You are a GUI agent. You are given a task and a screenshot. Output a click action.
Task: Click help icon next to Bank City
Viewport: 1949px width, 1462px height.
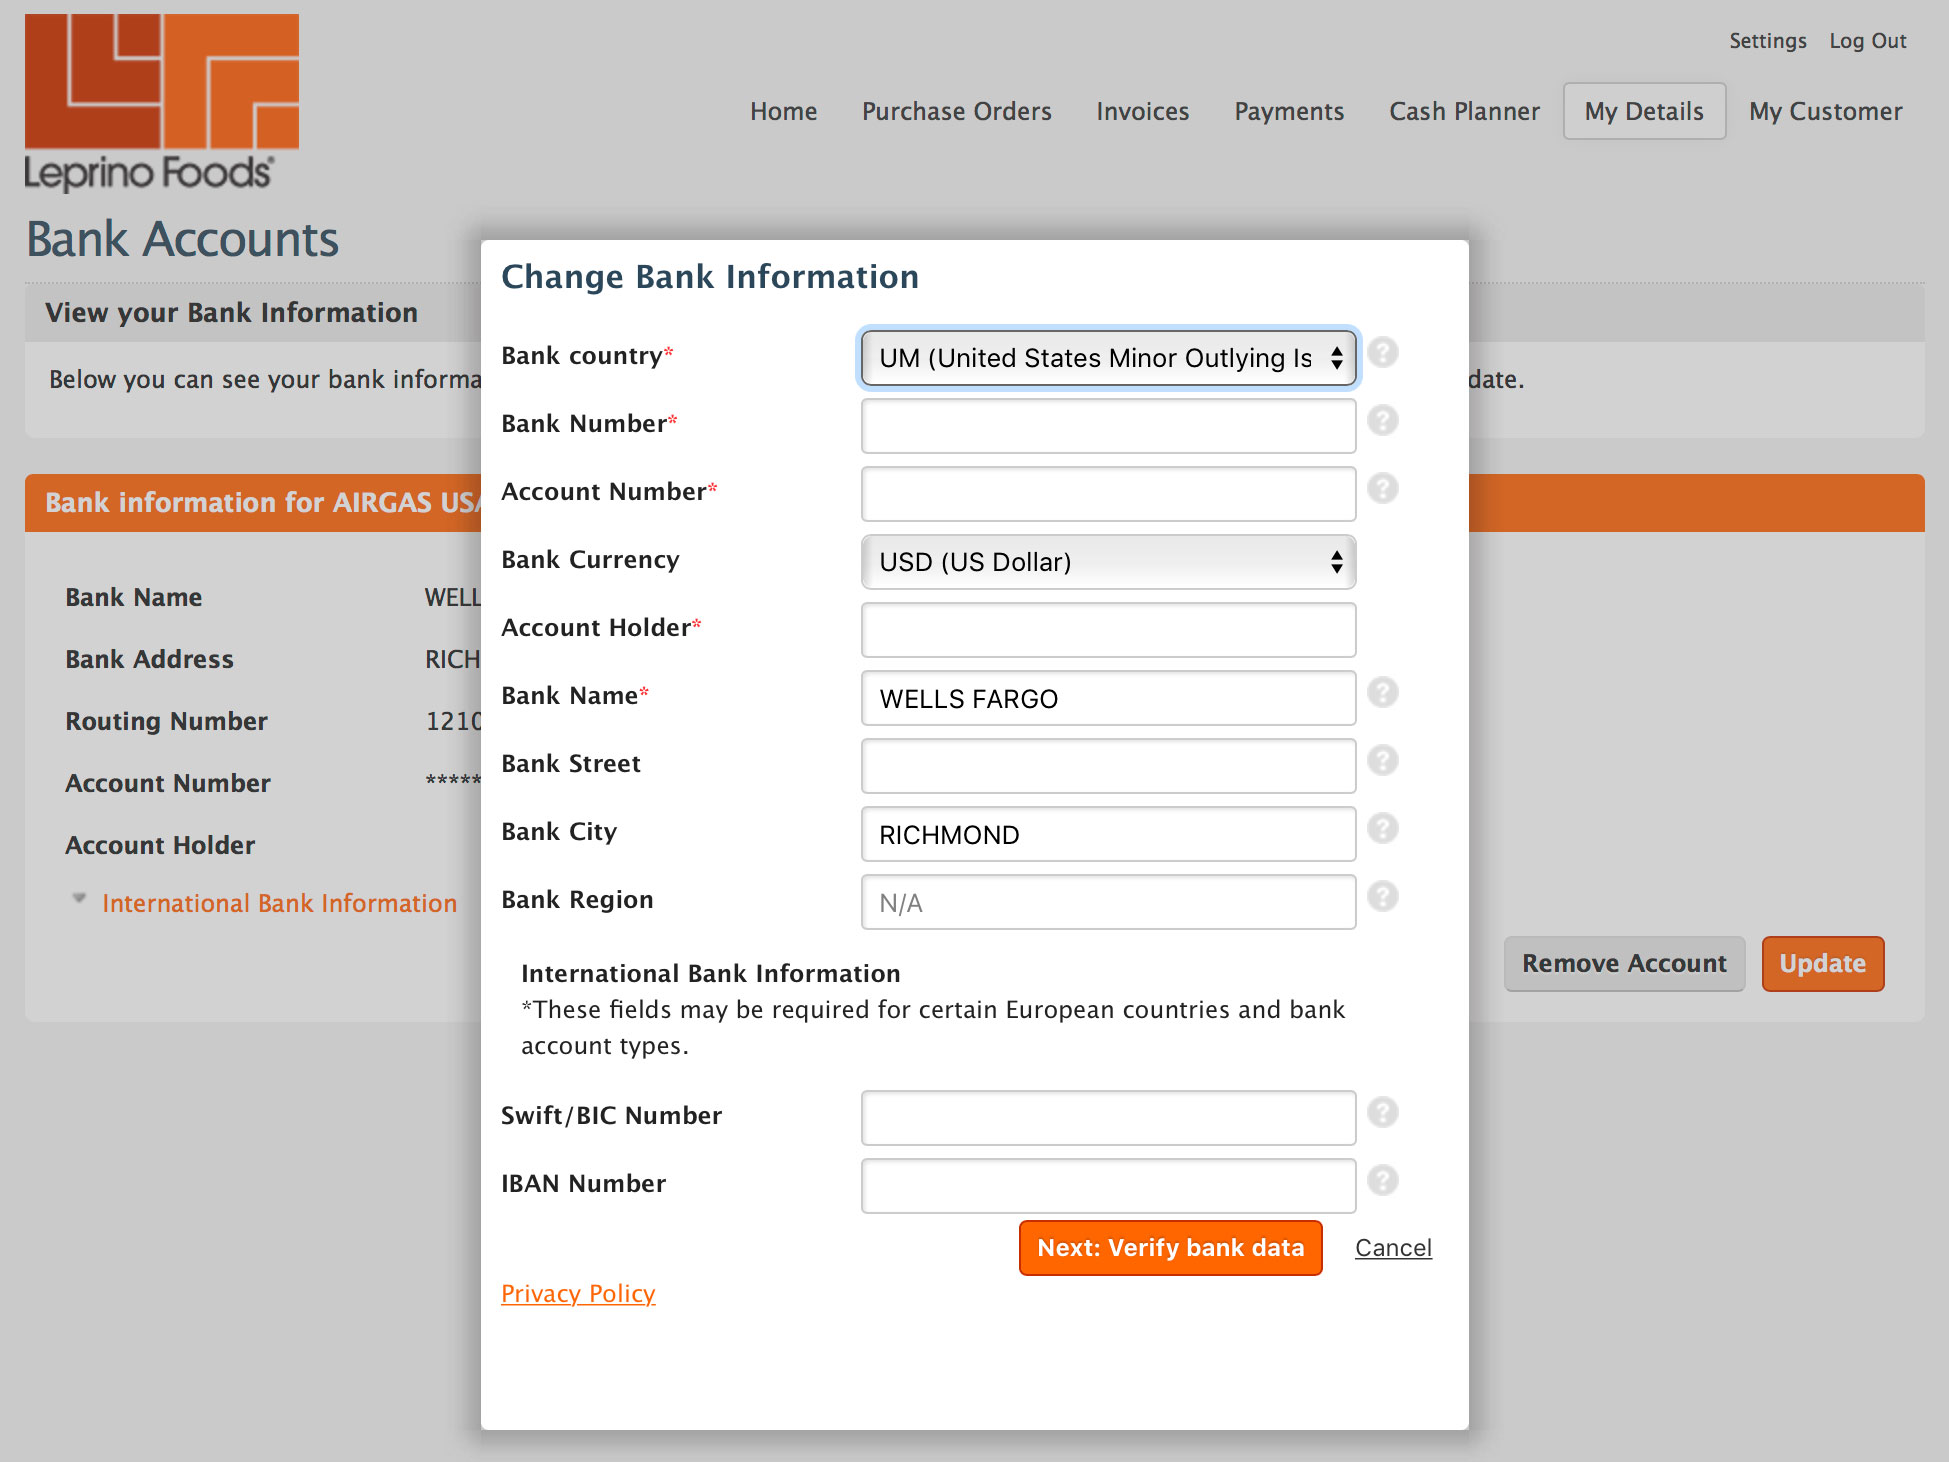(x=1382, y=829)
